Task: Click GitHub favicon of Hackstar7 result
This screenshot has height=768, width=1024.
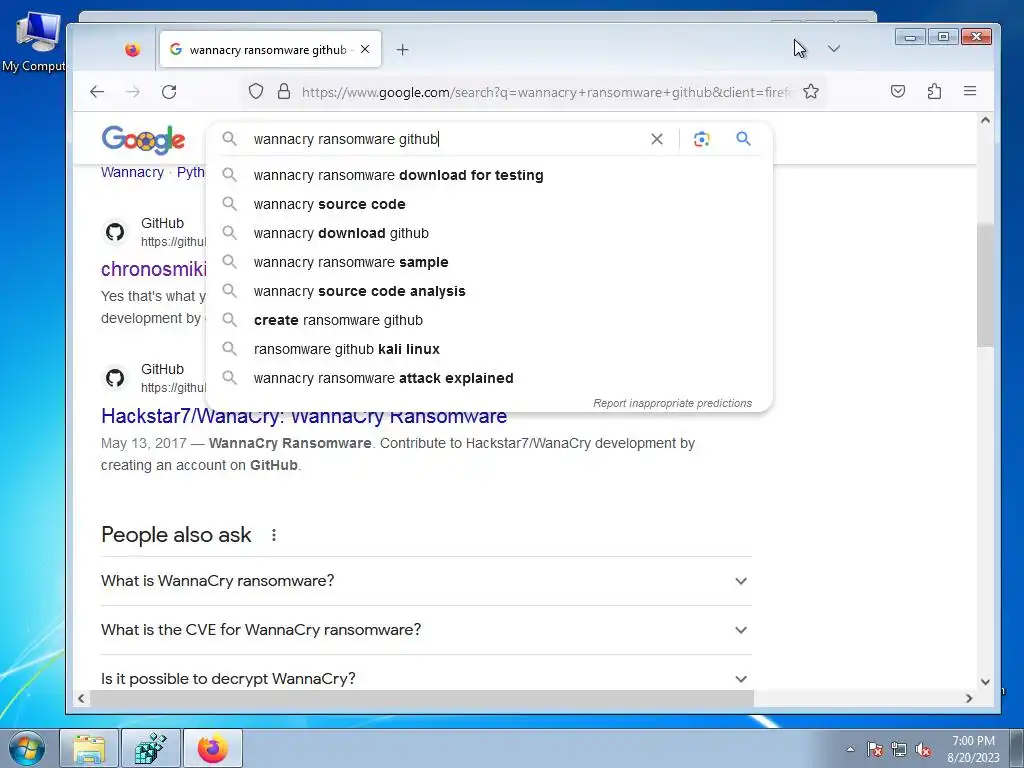Action: 115,377
